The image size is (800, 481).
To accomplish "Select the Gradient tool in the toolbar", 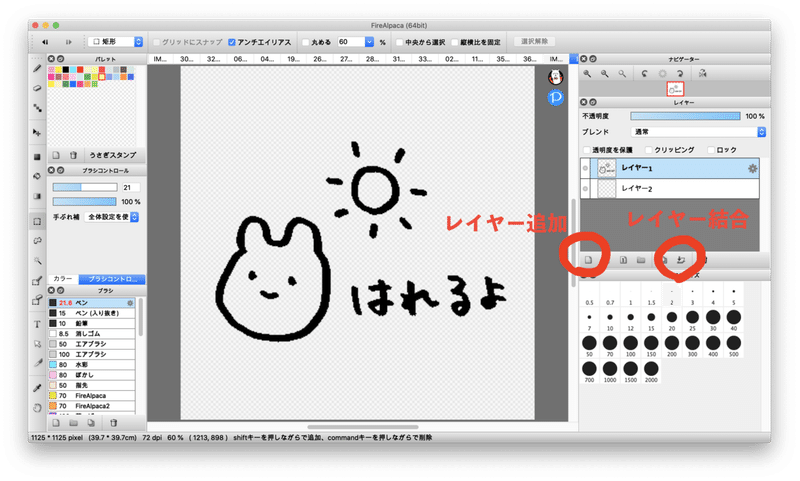I will tap(37, 196).
